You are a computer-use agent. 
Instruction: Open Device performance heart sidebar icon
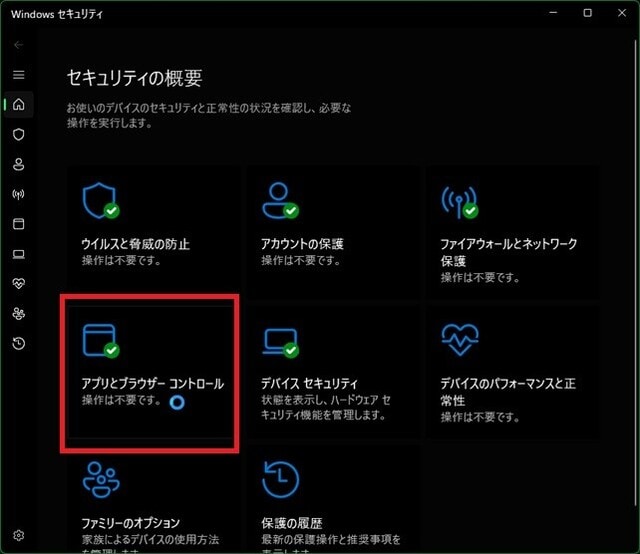19,283
